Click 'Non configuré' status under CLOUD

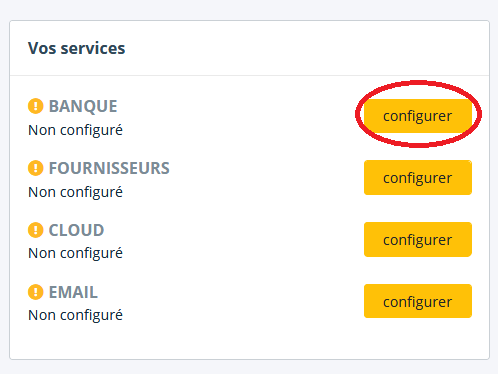tap(75, 253)
